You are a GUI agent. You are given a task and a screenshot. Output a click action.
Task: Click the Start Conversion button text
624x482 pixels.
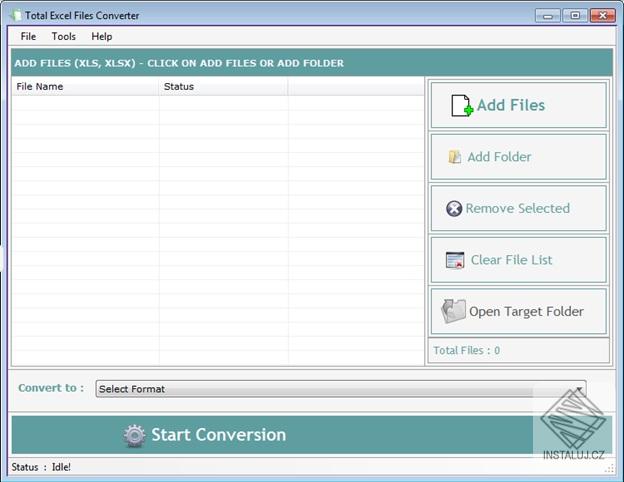pyautogui.click(x=218, y=435)
